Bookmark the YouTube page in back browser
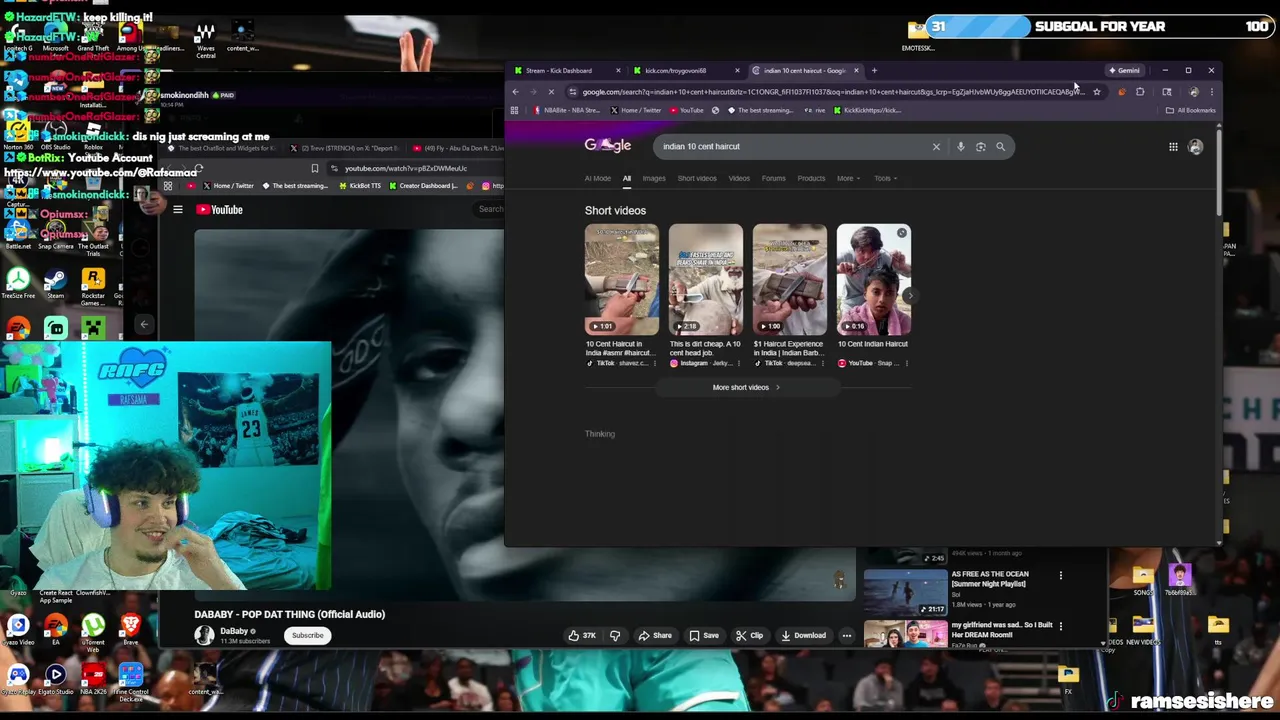The height and width of the screenshot is (720, 1280). (315, 168)
